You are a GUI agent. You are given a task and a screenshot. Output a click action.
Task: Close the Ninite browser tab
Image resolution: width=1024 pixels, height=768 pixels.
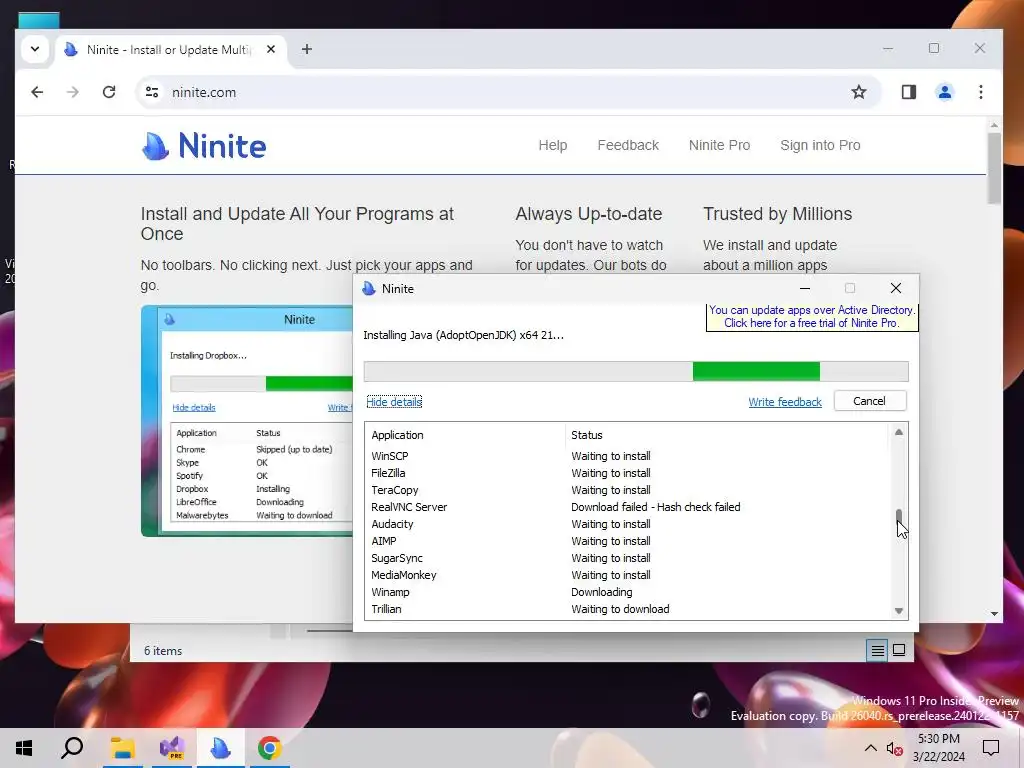(x=271, y=49)
